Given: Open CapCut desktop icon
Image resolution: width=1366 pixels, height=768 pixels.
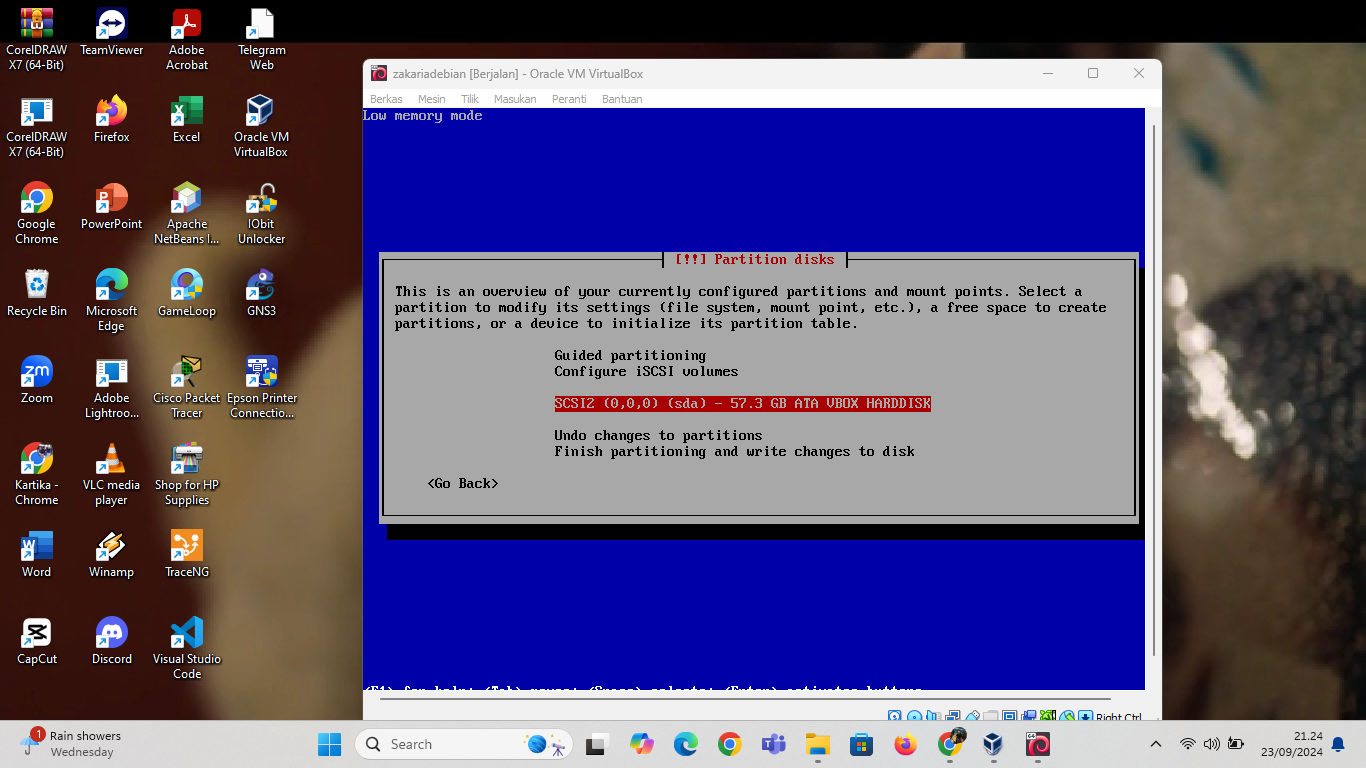Looking at the screenshot, I should point(36,642).
